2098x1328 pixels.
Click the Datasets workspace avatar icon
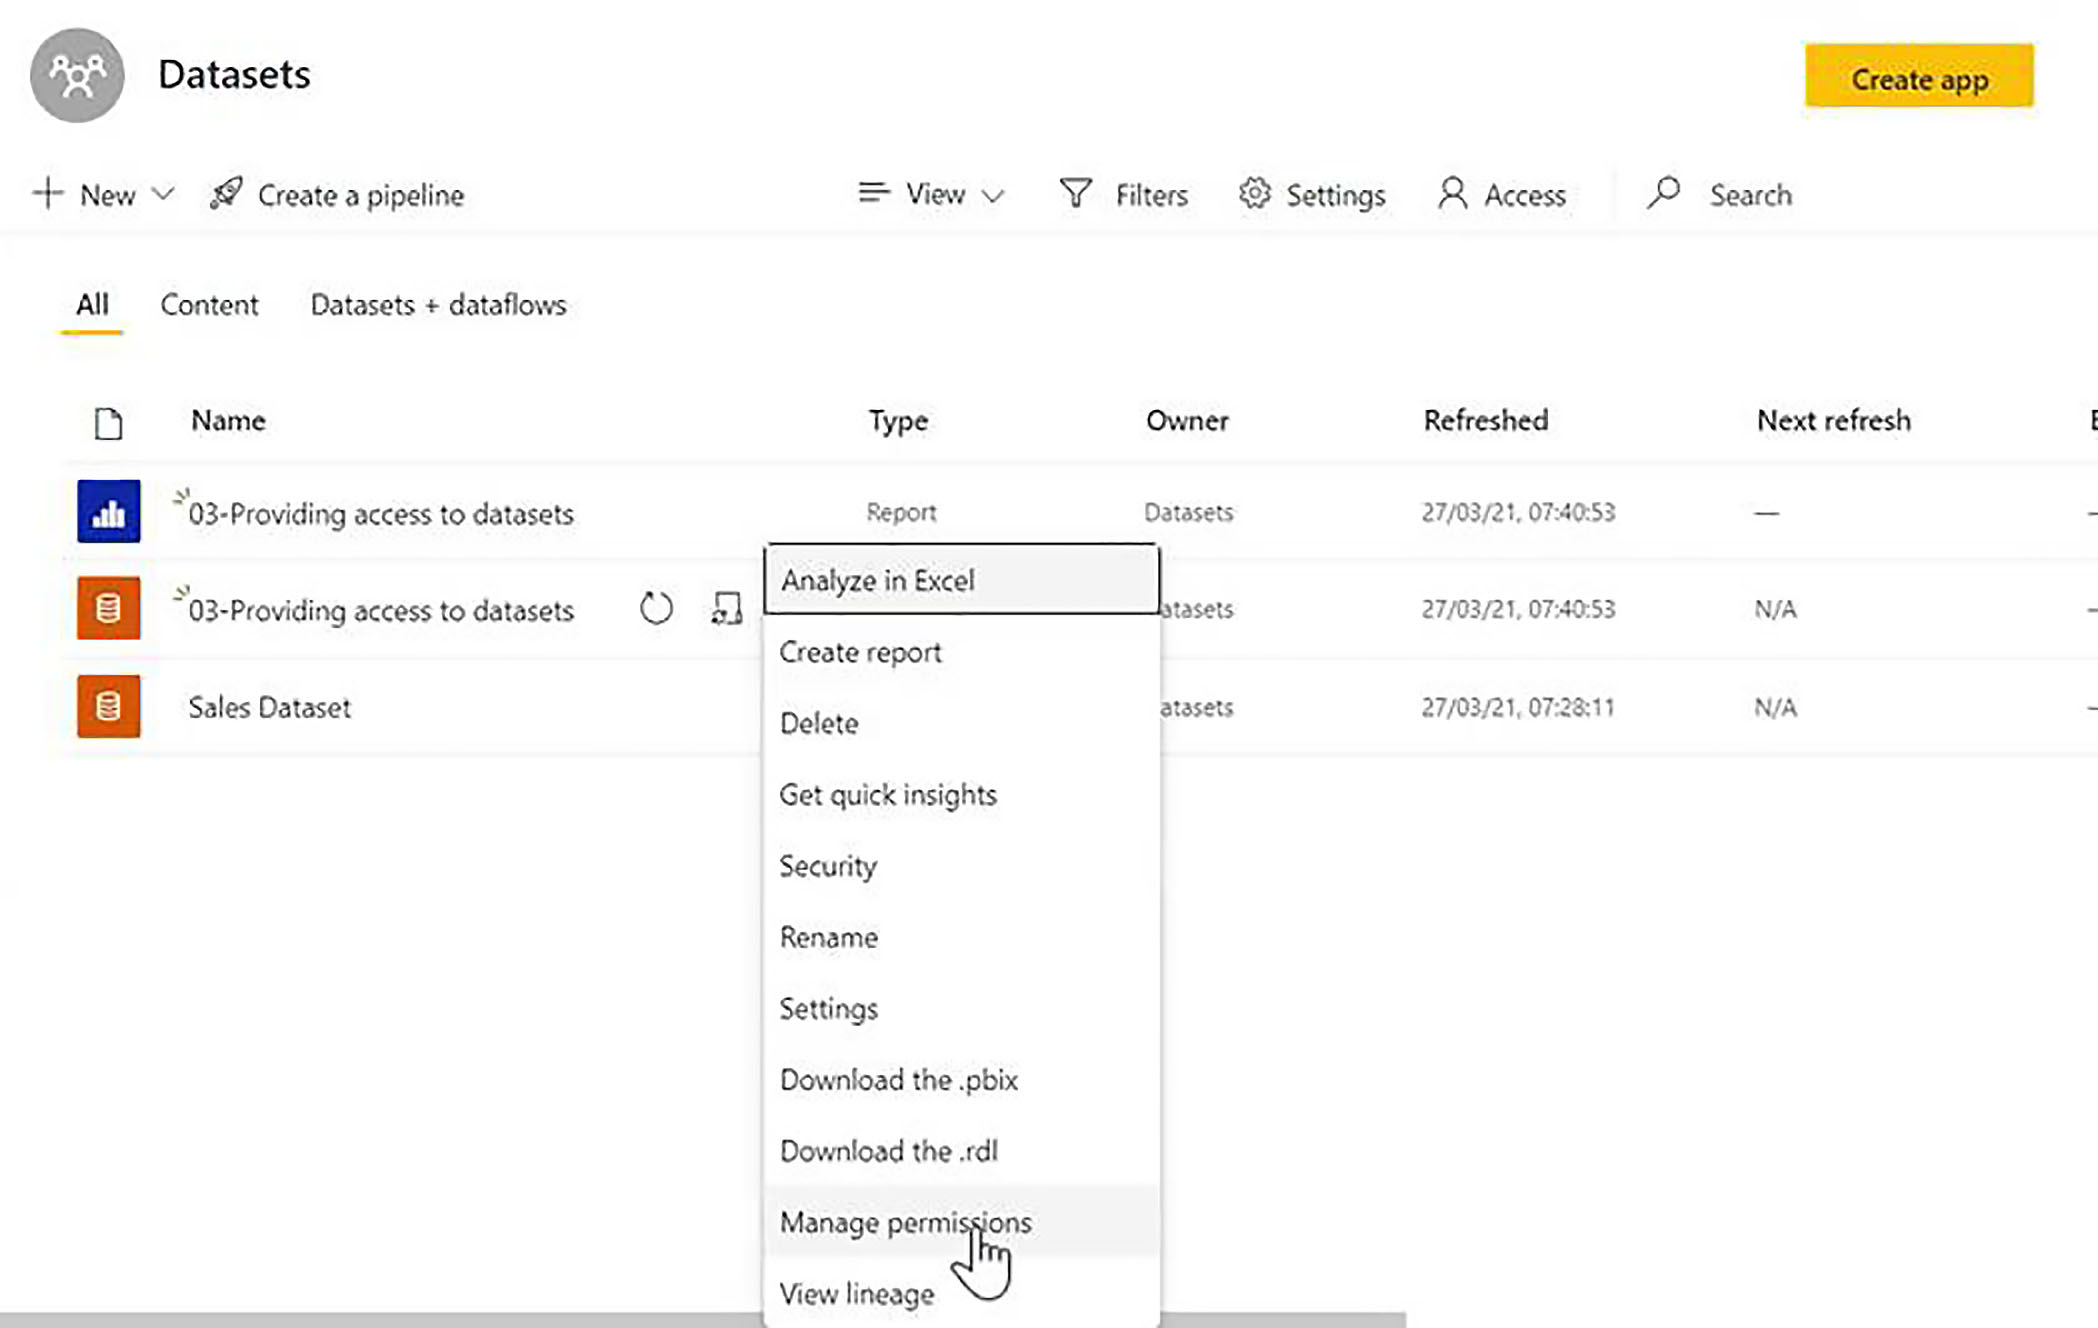pyautogui.click(x=77, y=75)
